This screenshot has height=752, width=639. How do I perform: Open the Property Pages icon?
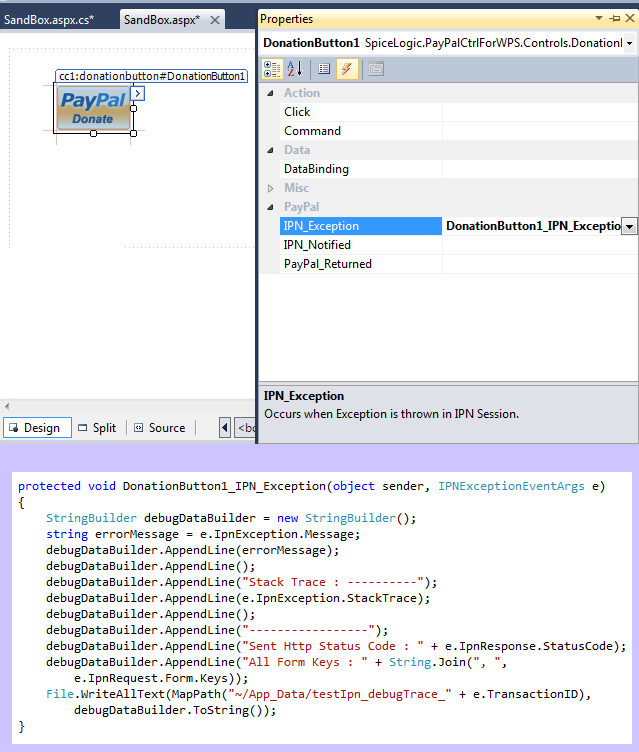pyautogui.click(x=376, y=69)
